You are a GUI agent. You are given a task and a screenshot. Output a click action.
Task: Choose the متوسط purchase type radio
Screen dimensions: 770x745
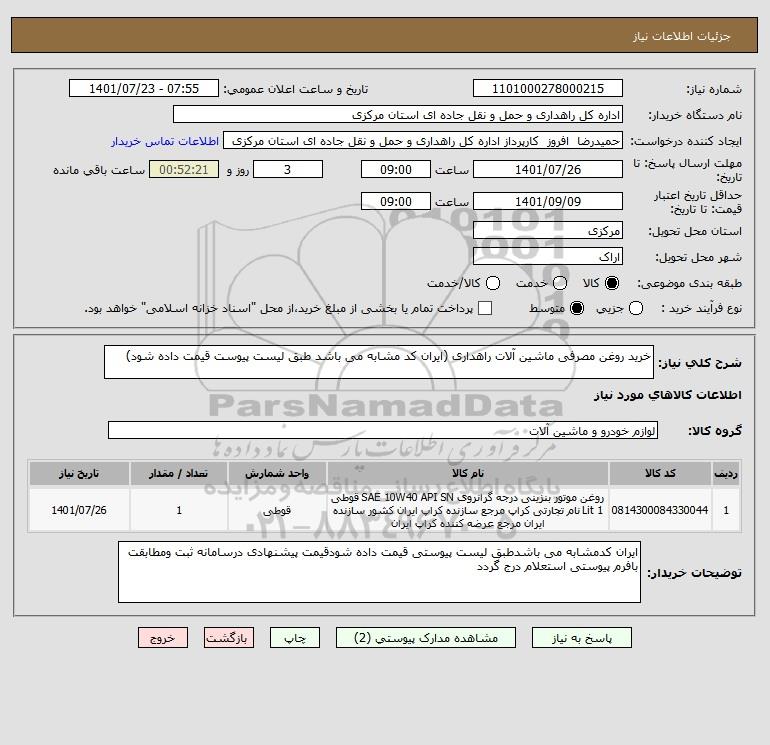[577, 308]
